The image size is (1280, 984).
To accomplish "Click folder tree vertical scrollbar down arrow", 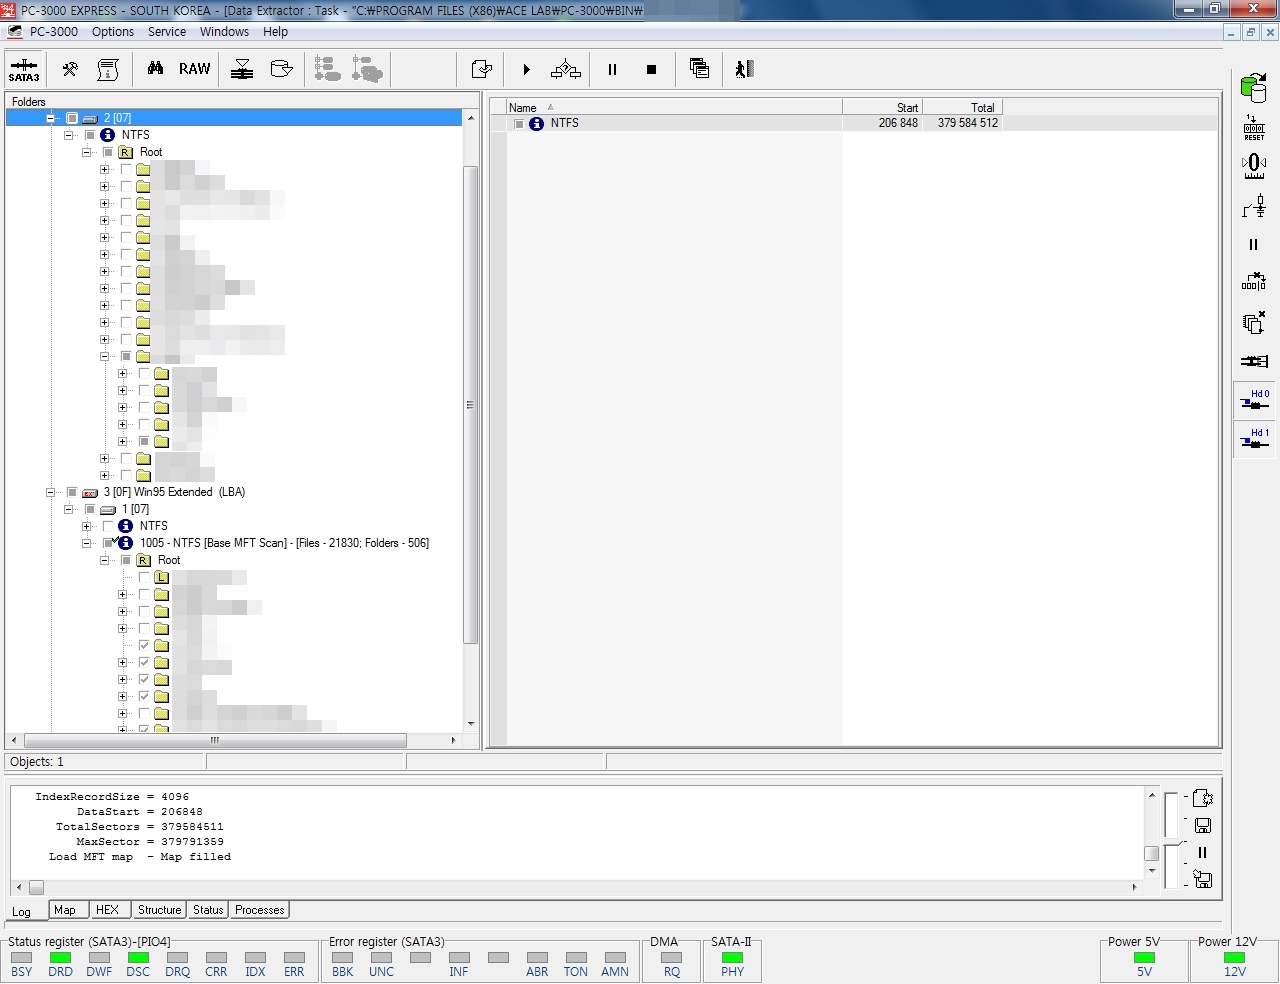I will [471, 724].
